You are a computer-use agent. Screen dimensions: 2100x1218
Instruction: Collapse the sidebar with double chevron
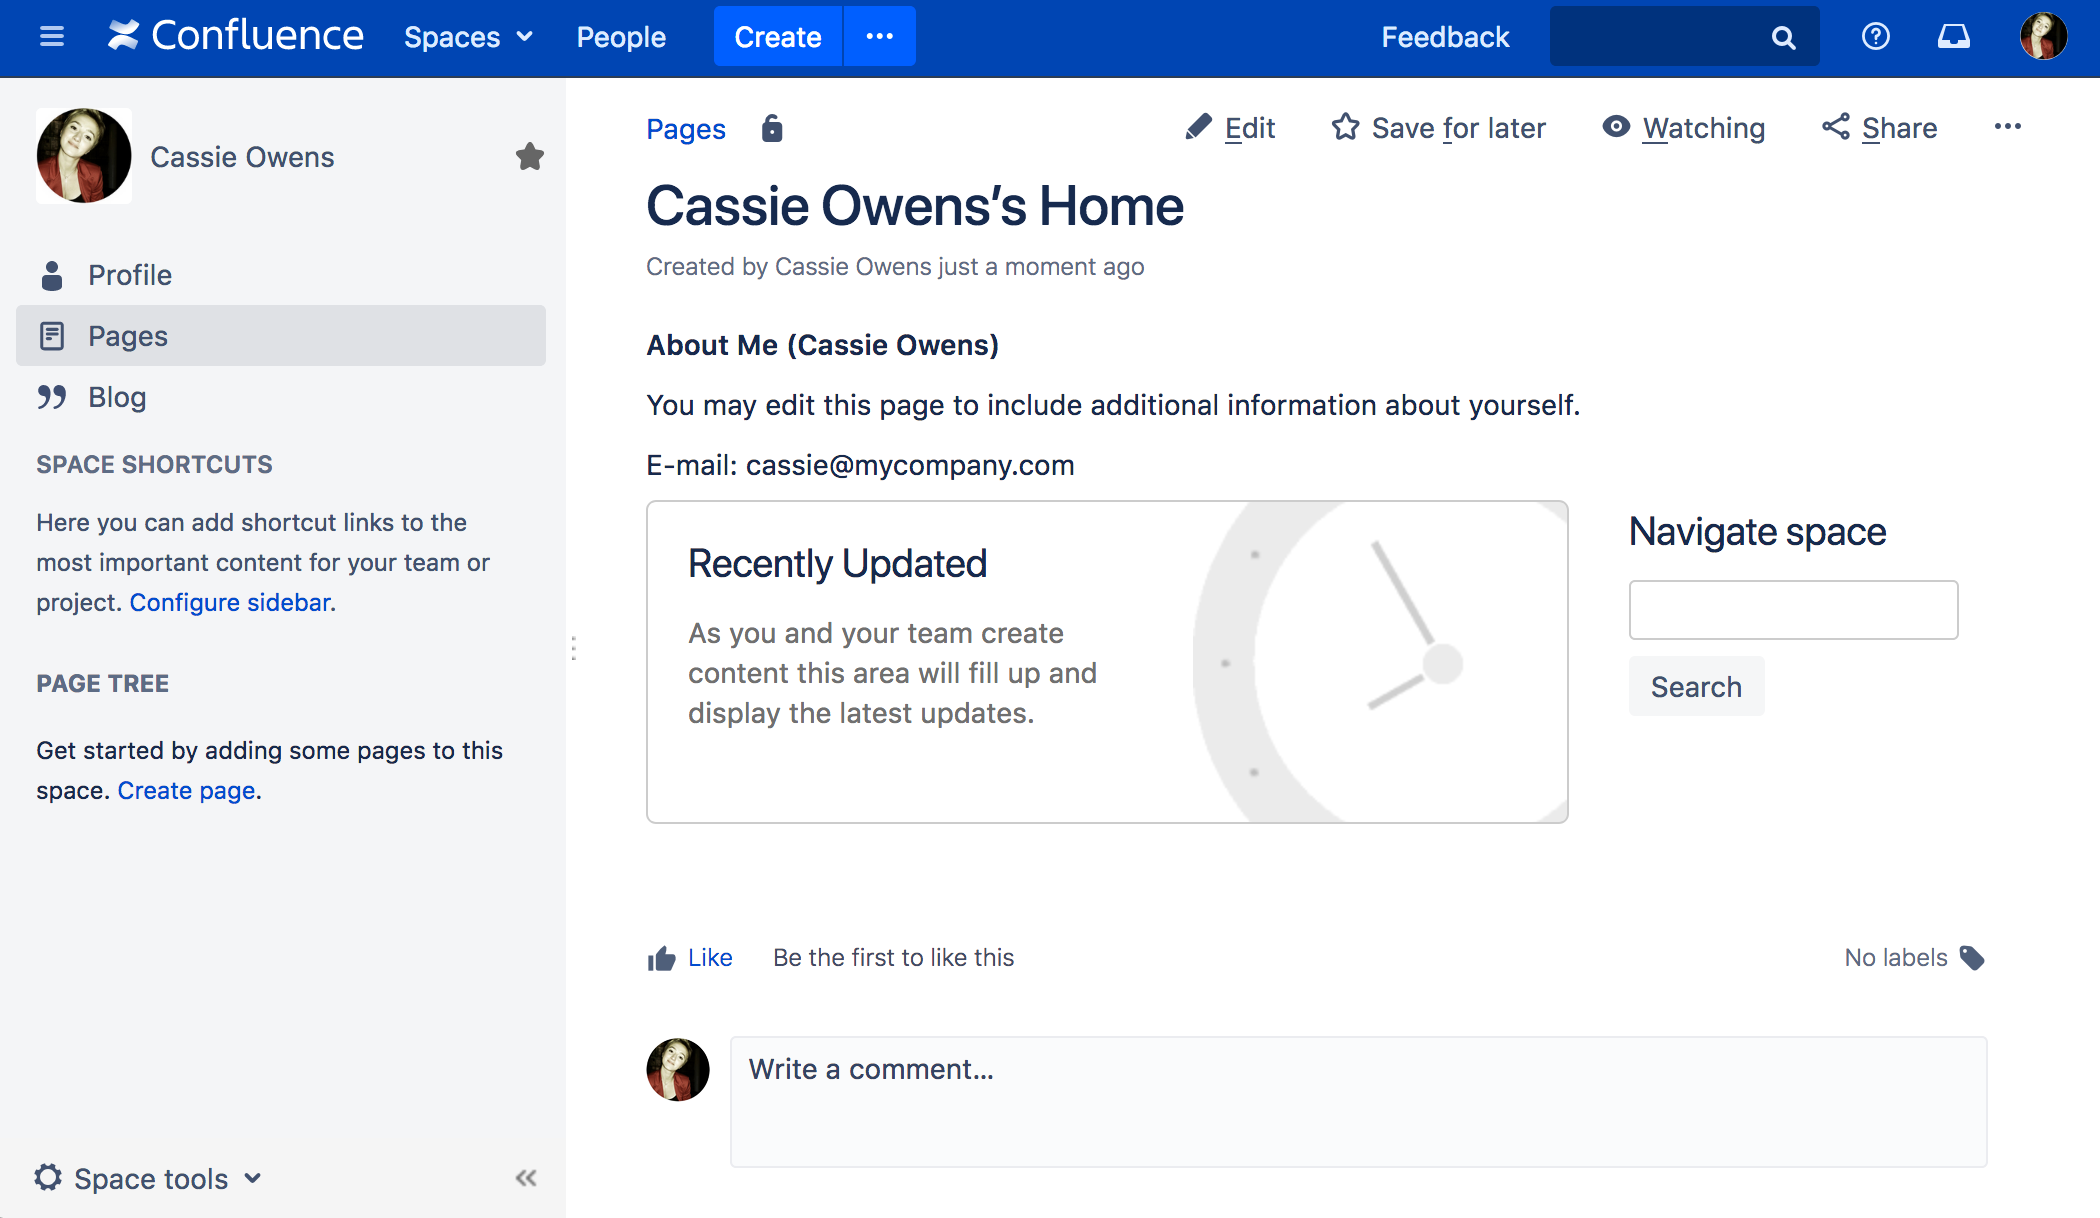(x=526, y=1178)
